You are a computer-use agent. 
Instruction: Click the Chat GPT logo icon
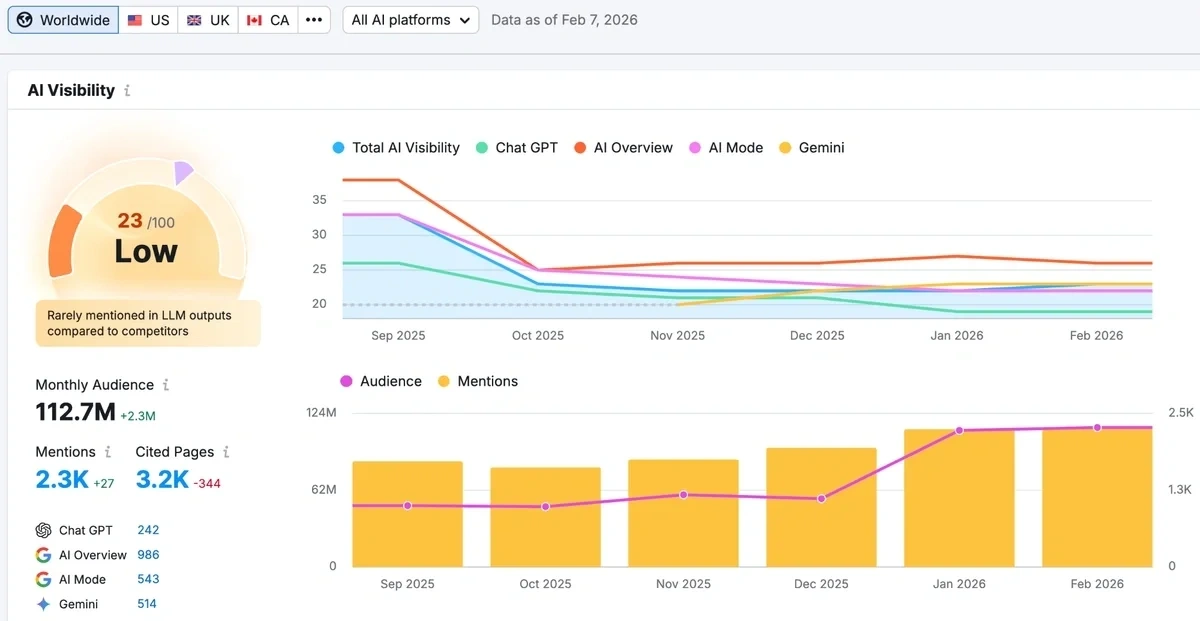pyautogui.click(x=43, y=530)
